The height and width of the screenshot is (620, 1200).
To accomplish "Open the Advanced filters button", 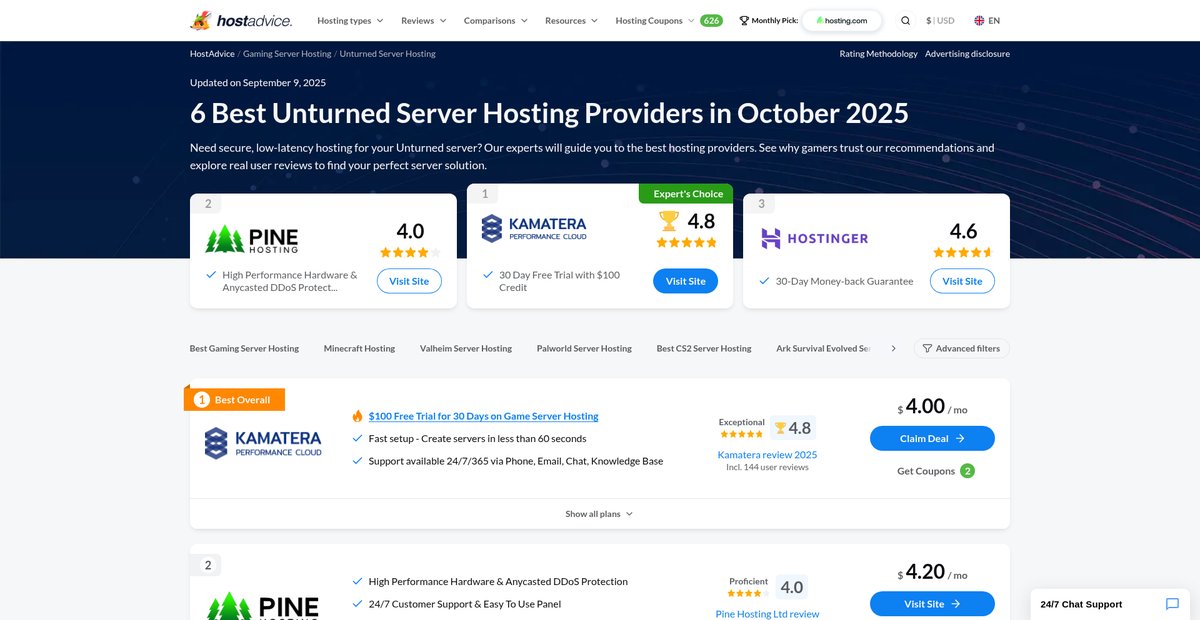I will click(x=961, y=348).
